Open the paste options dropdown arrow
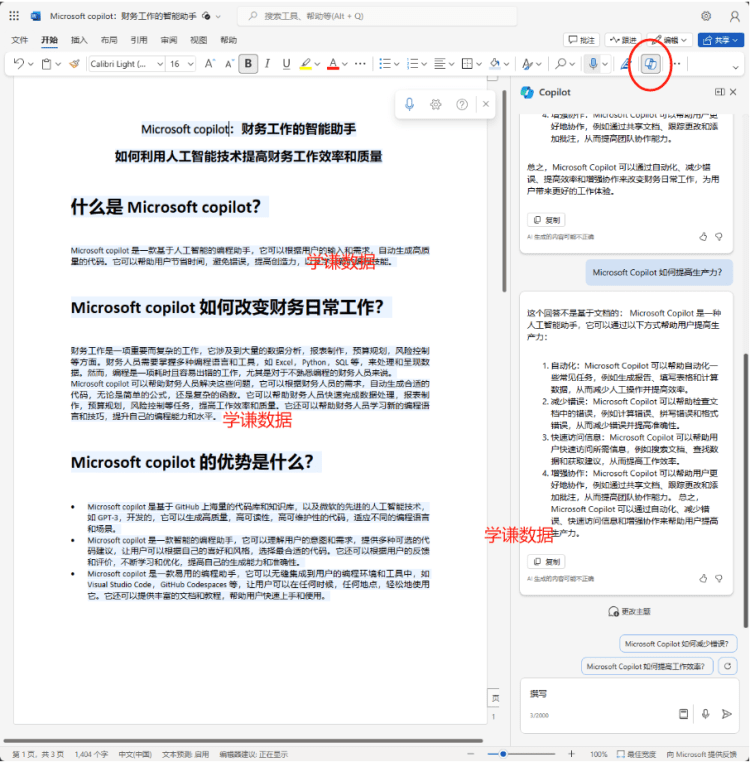 (x=58, y=64)
